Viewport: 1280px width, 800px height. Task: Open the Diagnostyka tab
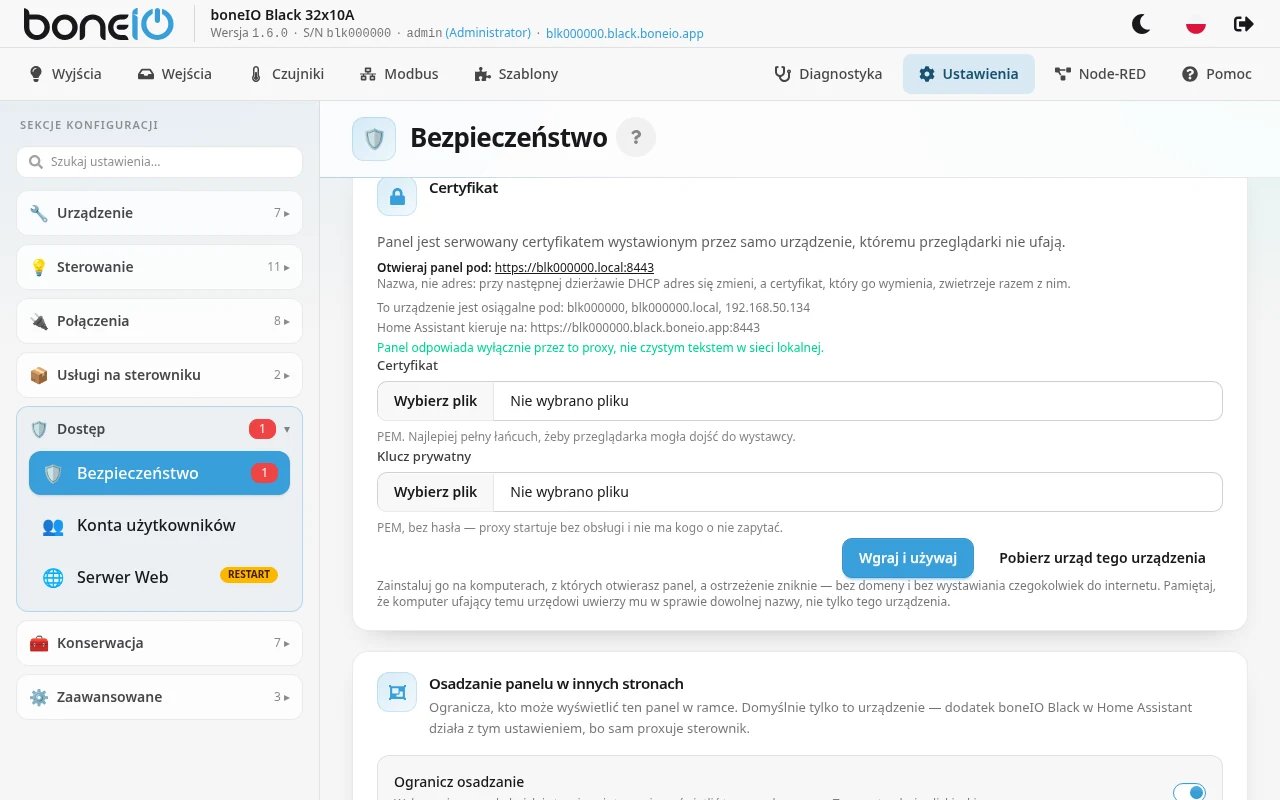(x=828, y=74)
